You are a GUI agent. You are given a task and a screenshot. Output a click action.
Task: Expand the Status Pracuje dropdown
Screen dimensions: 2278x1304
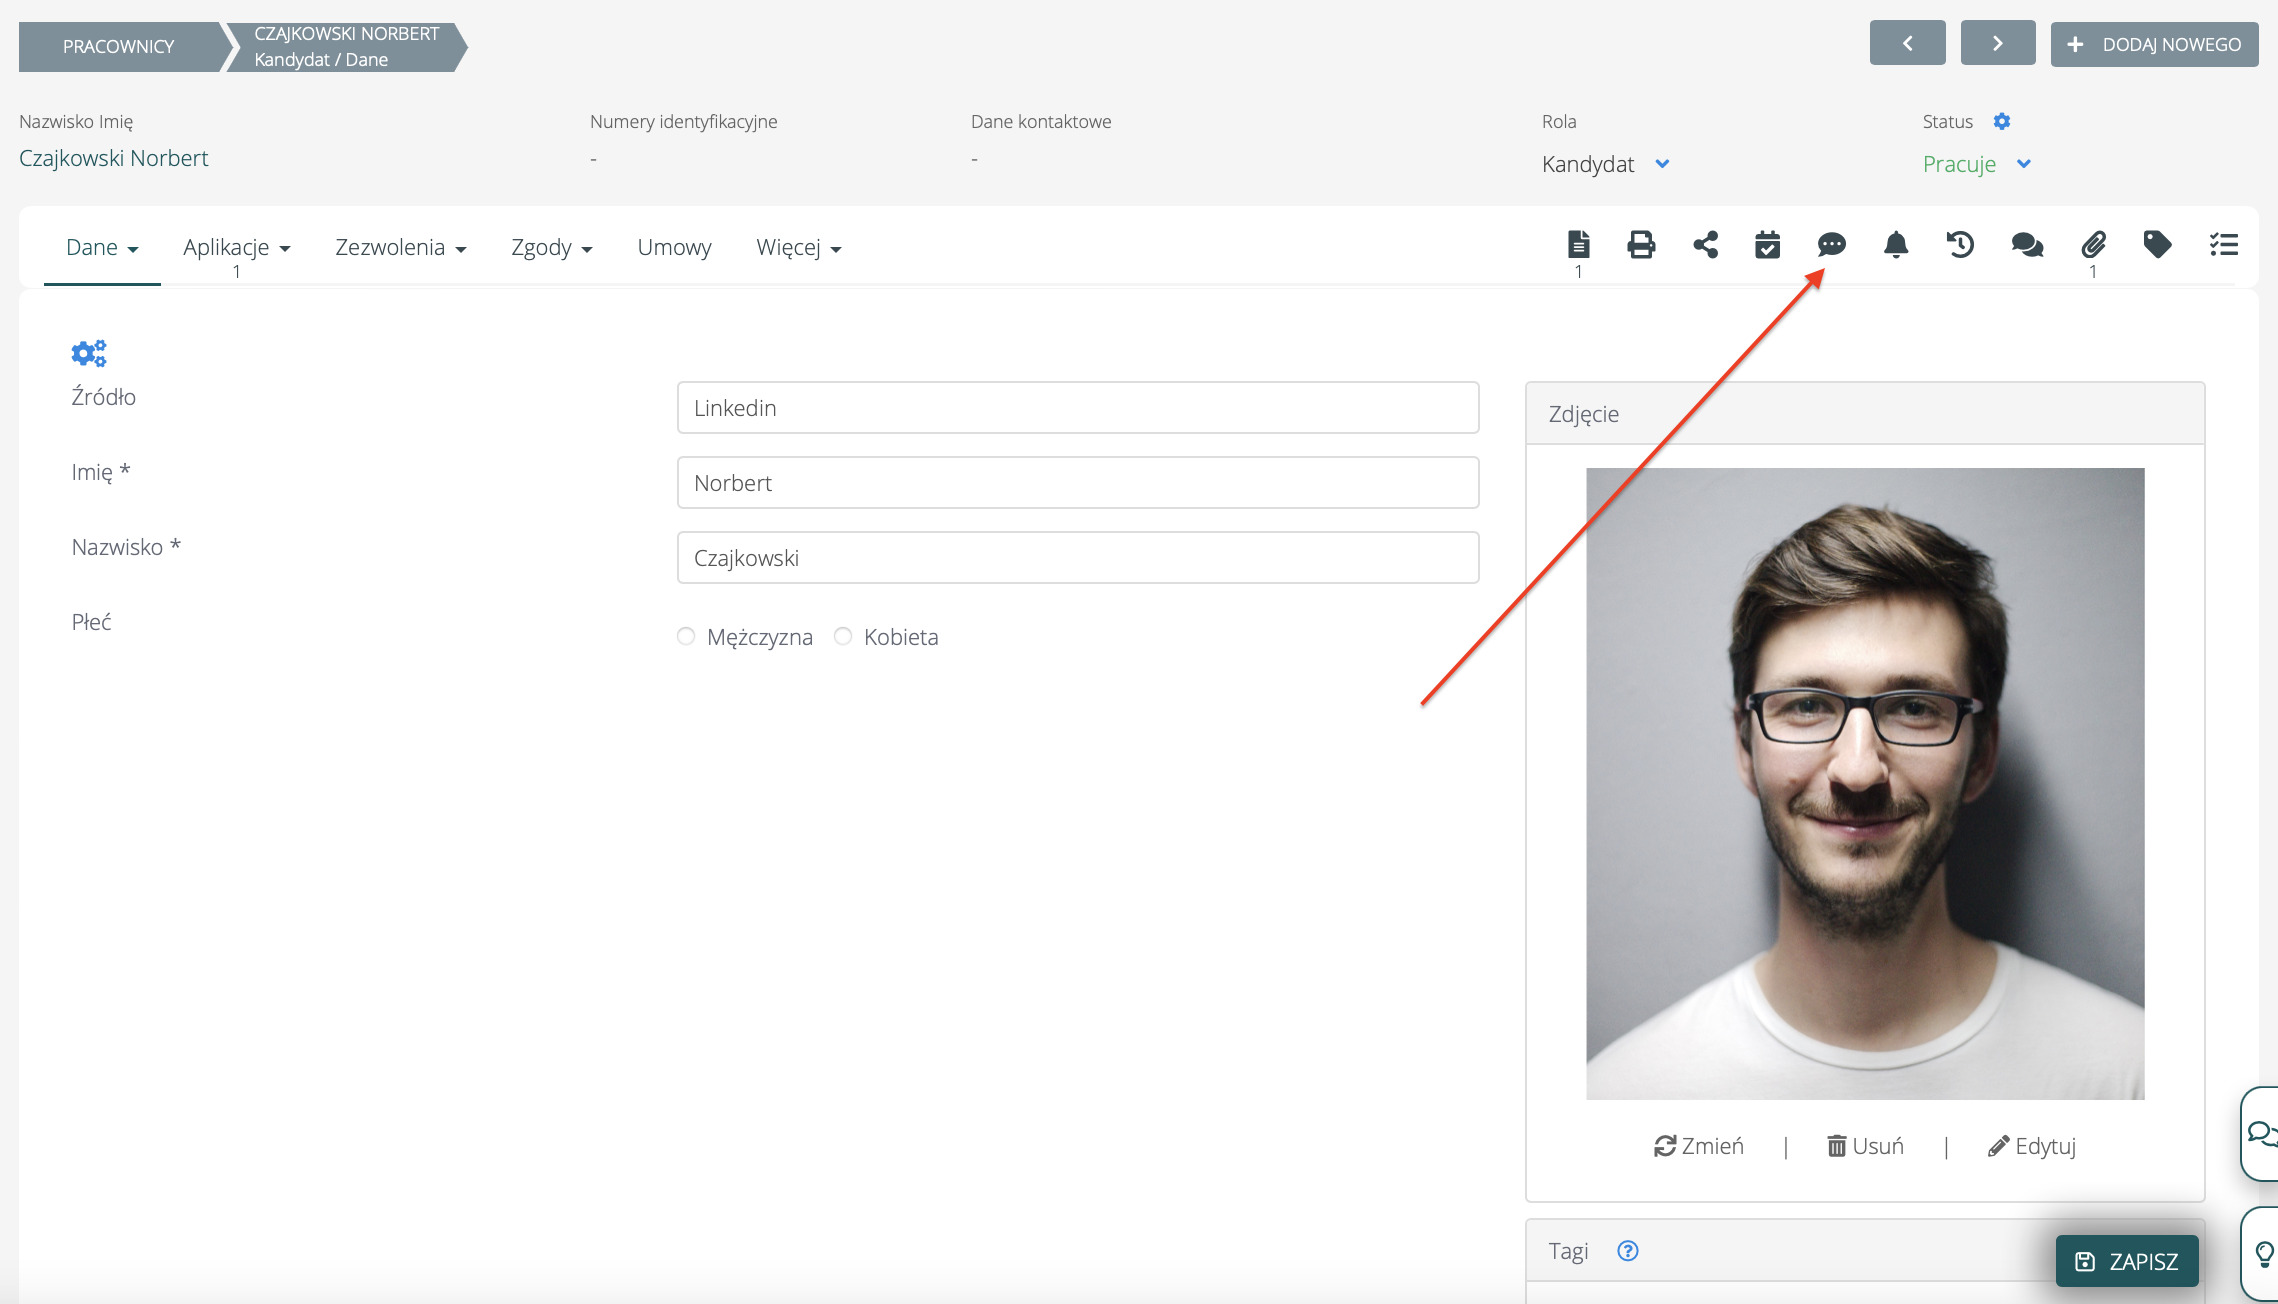(x=2023, y=164)
